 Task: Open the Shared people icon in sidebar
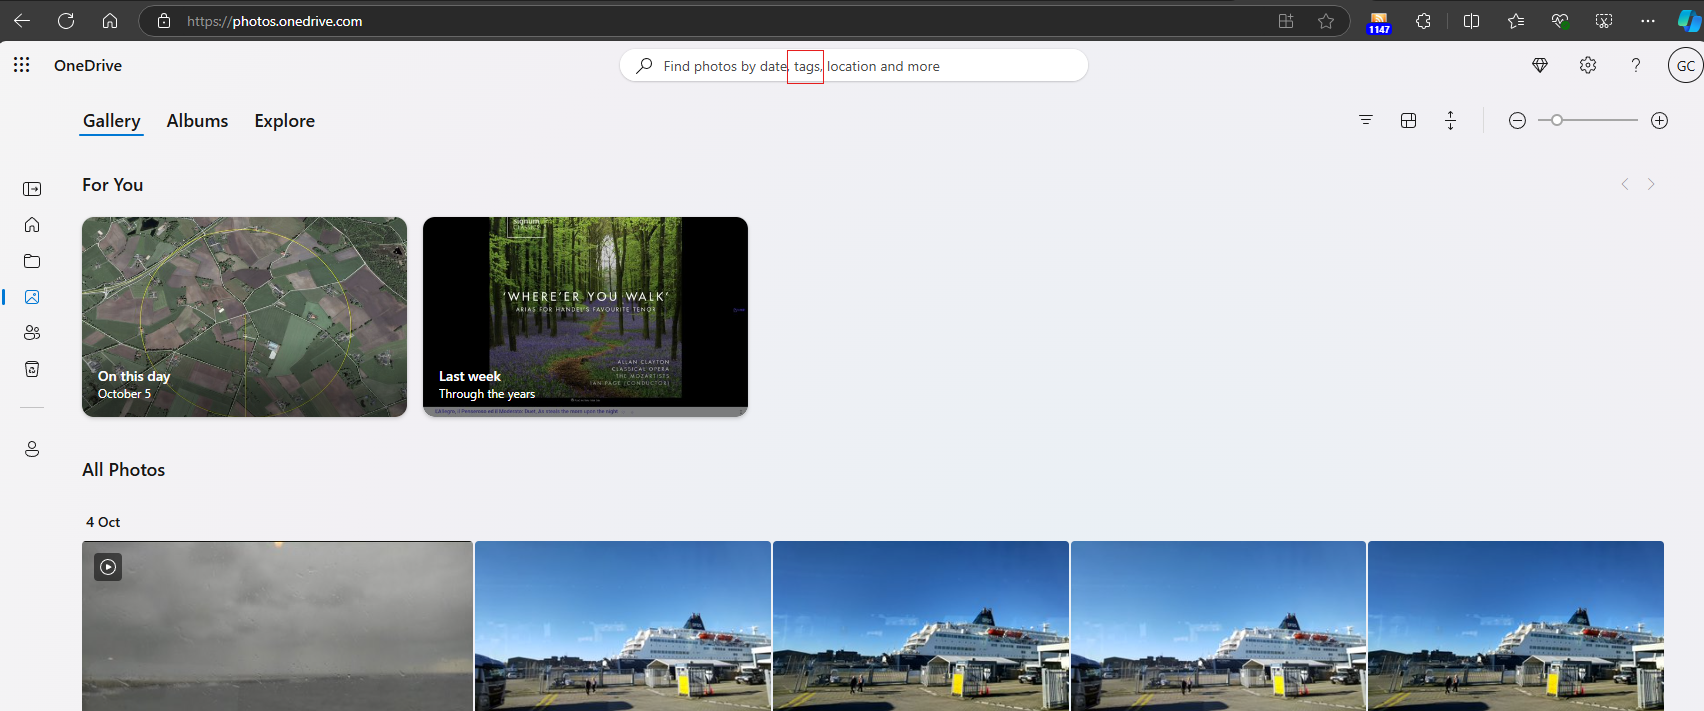[32, 333]
